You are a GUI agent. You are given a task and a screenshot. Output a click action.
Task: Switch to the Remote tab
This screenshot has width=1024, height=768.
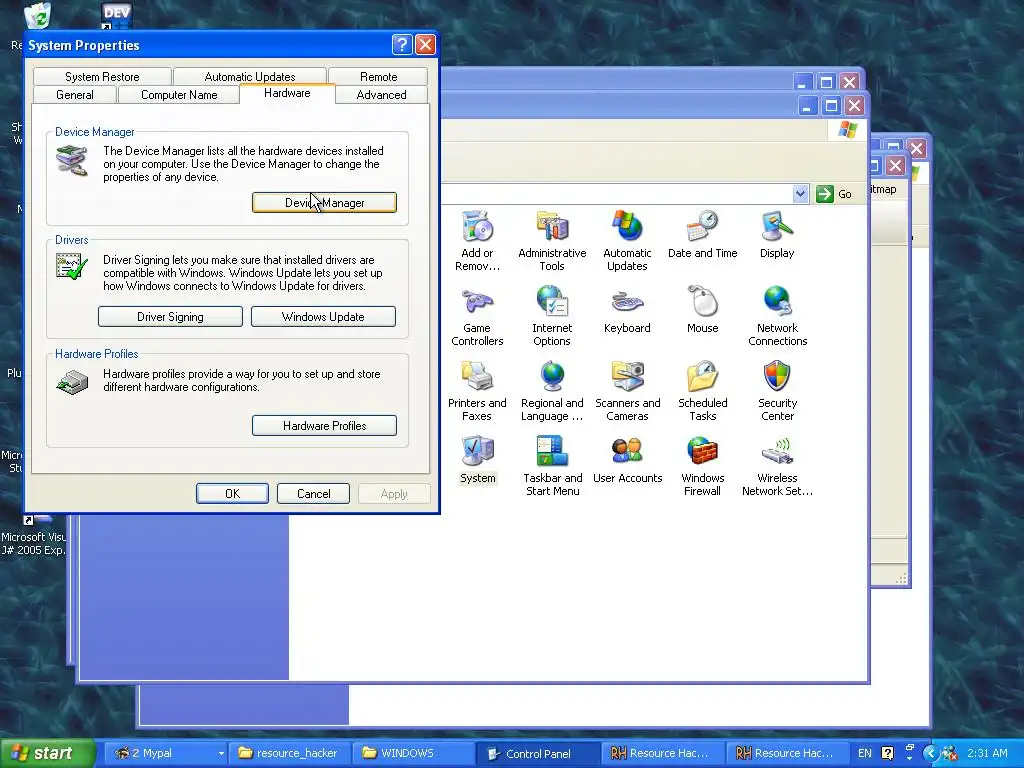[x=378, y=76]
